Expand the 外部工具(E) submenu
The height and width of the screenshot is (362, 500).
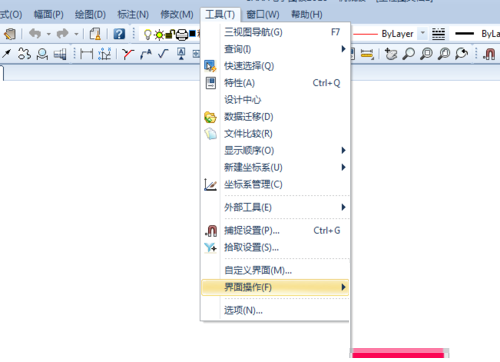click(x=275, y=207)
